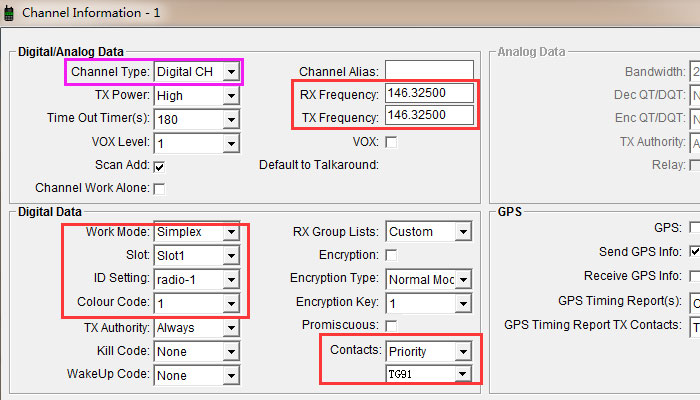This screenshot has width=700, height=400.
Task: Click the TX Frequency input field
Action: pyautogui.click(x=429, y=116)
